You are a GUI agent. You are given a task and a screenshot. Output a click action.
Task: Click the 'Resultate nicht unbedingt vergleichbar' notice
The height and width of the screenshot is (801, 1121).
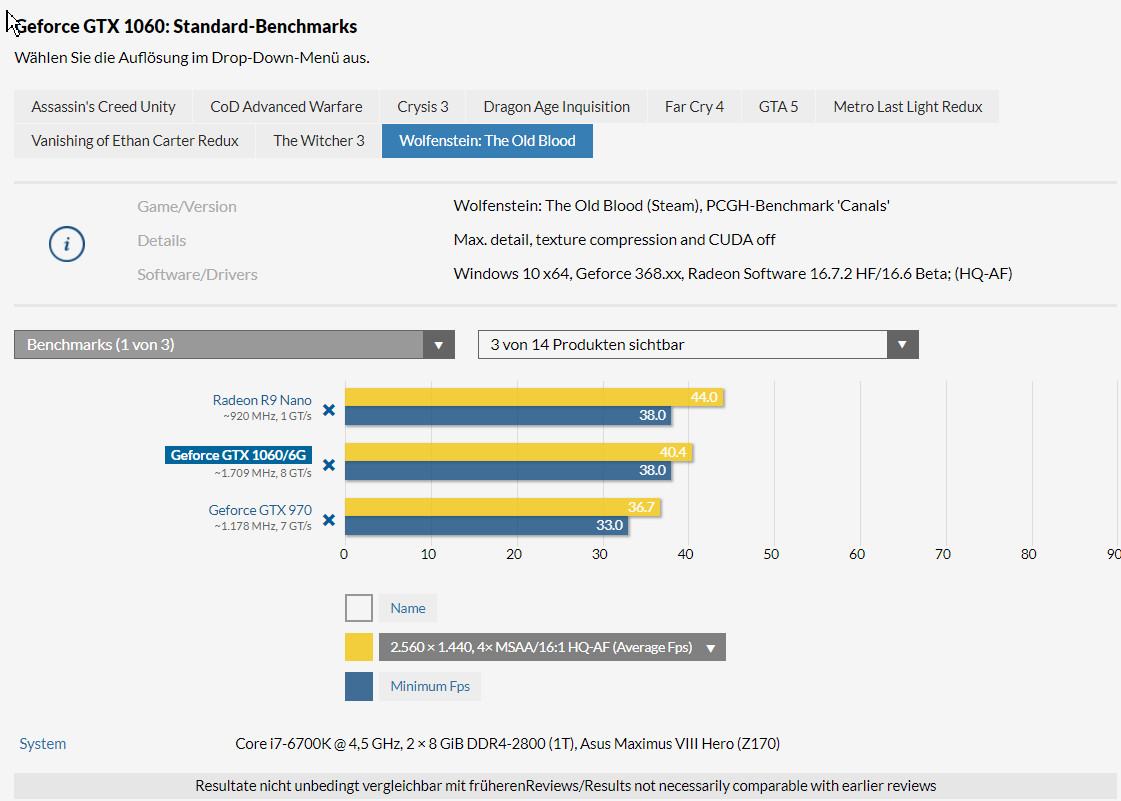point(565,786)
